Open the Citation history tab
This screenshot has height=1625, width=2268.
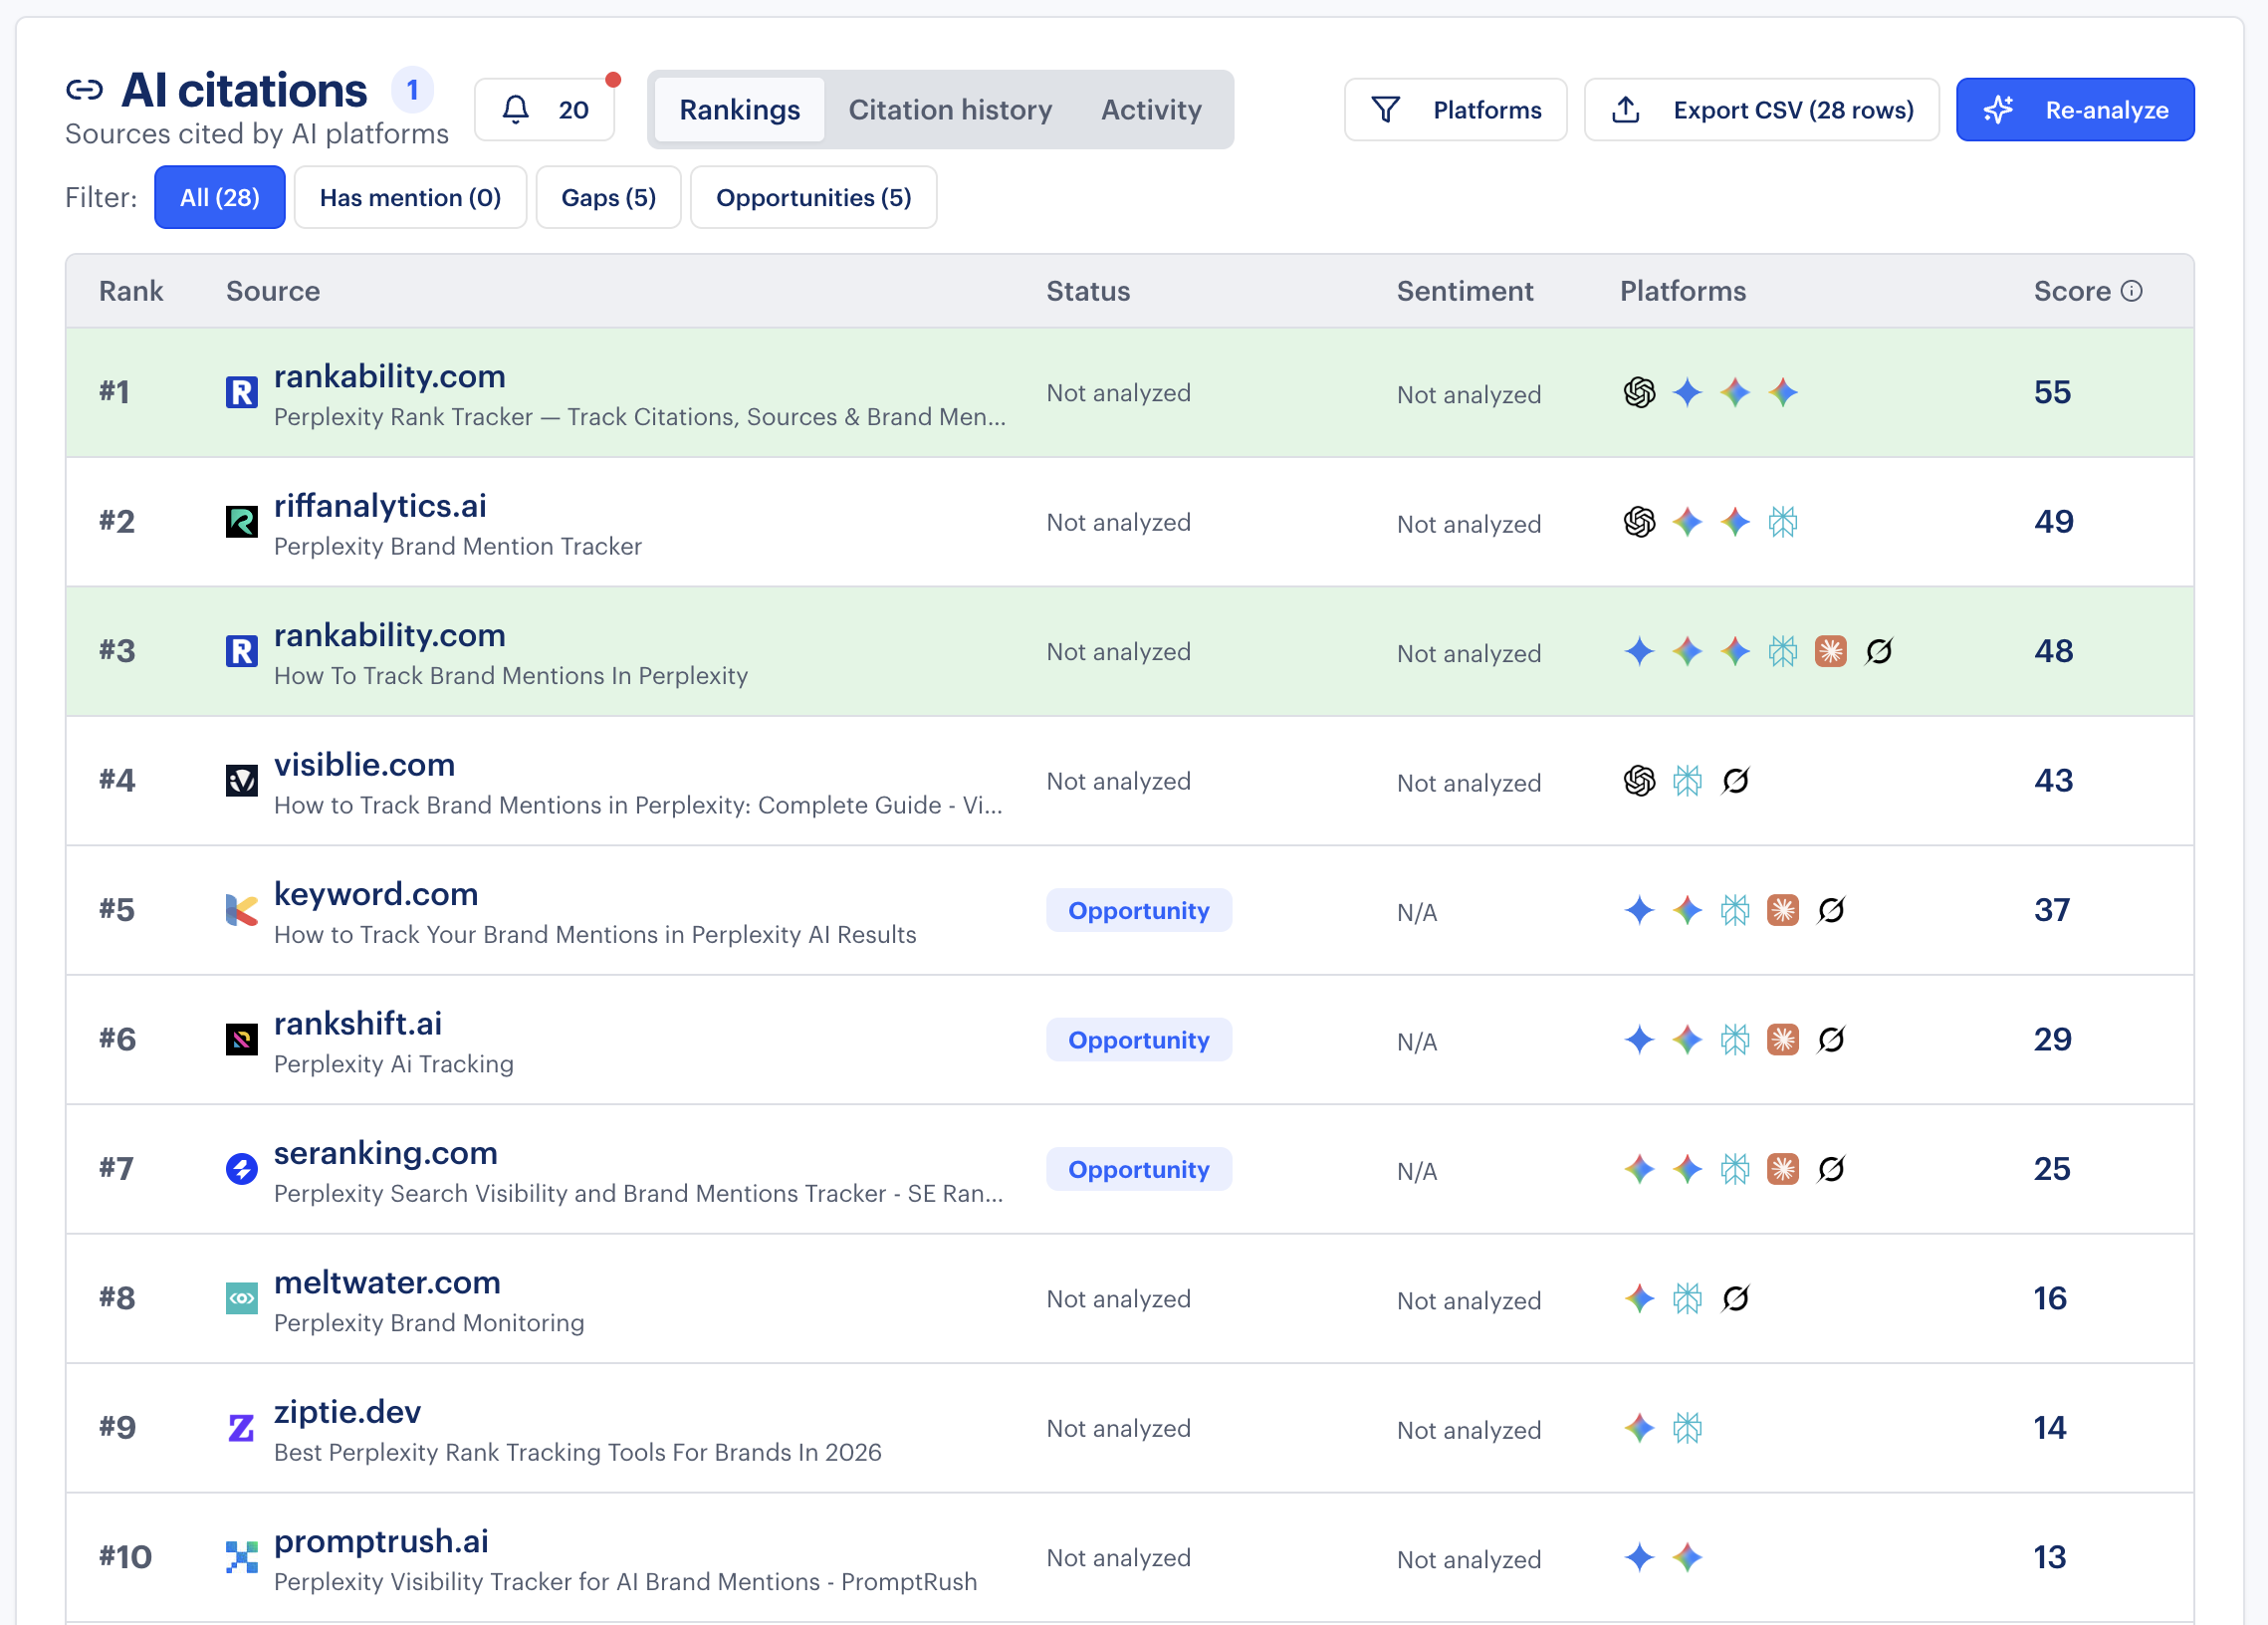[950, 109]
